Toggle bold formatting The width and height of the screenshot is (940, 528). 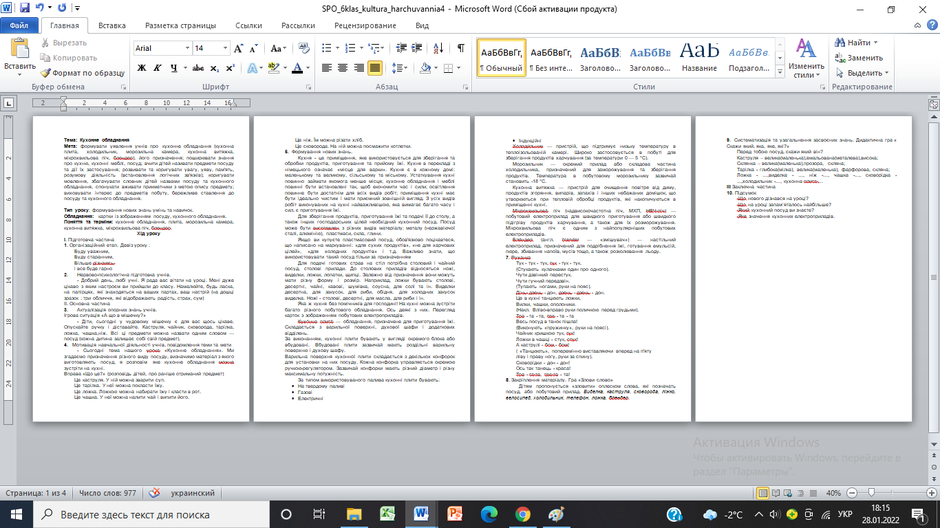coord(141,68)
